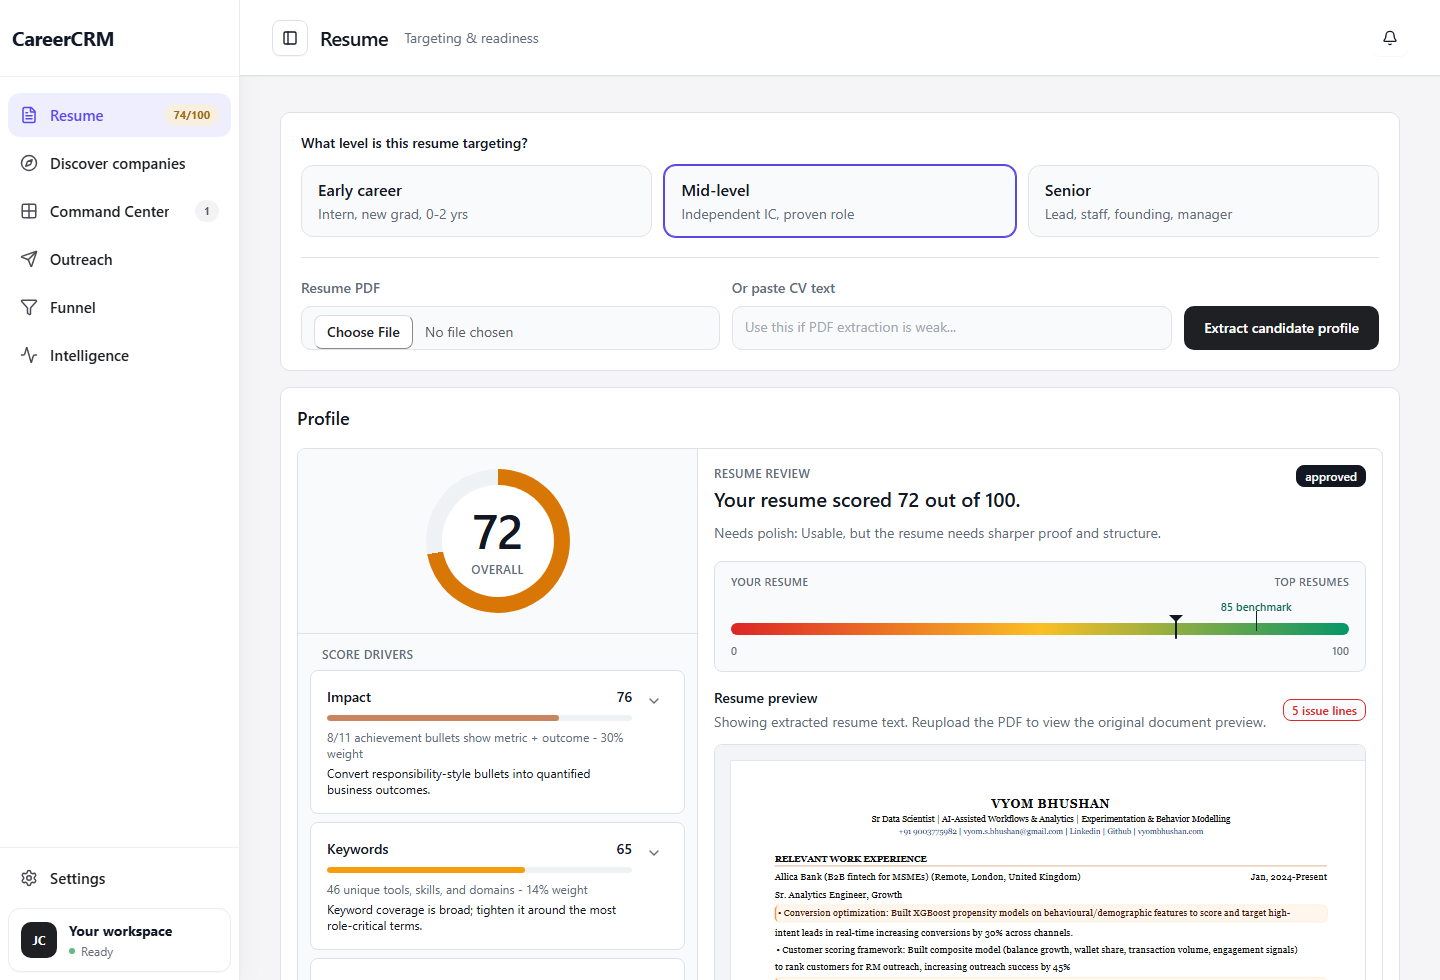Viewport: 1440px width, 980px height.
Task: Click the paste CV text field
Action: point(951,328)
